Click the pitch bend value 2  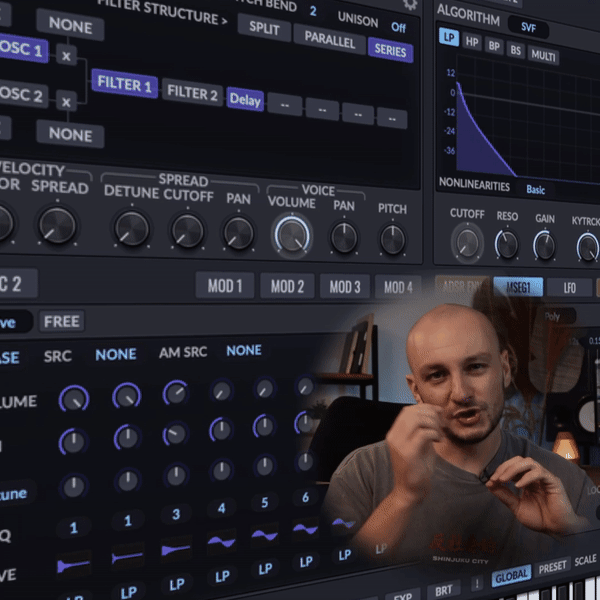(313, 11)
